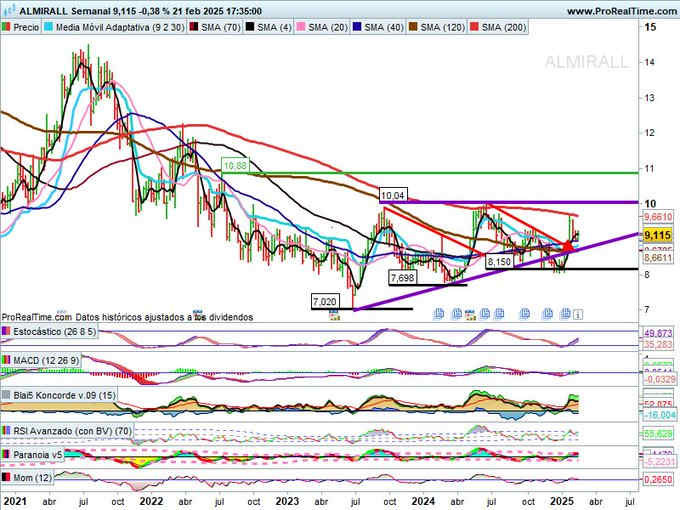680x510 pixels.
Task: Click the red SMA (200) color swatch
Action: pos(474,27)
